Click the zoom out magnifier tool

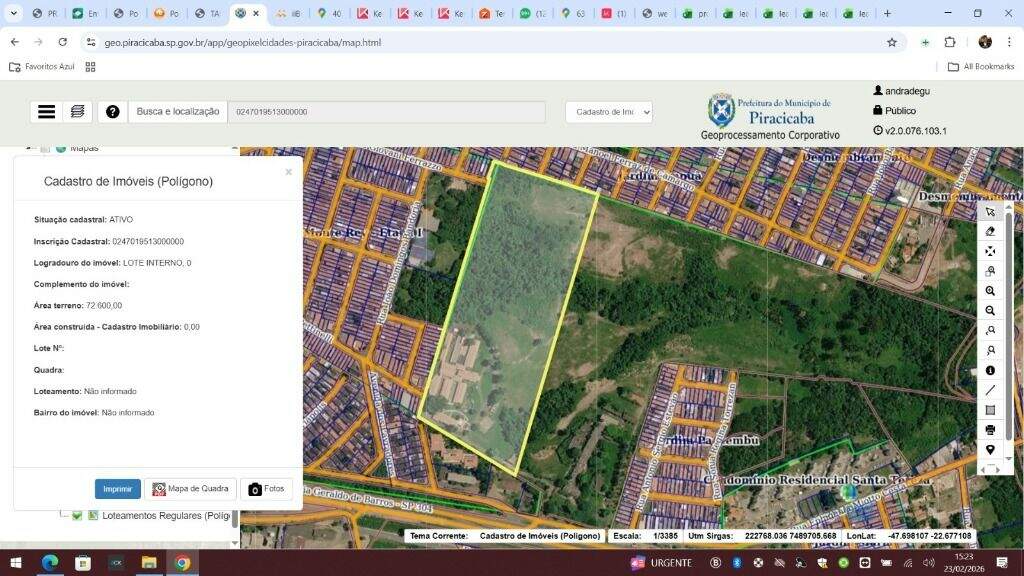tap(990, 311)
